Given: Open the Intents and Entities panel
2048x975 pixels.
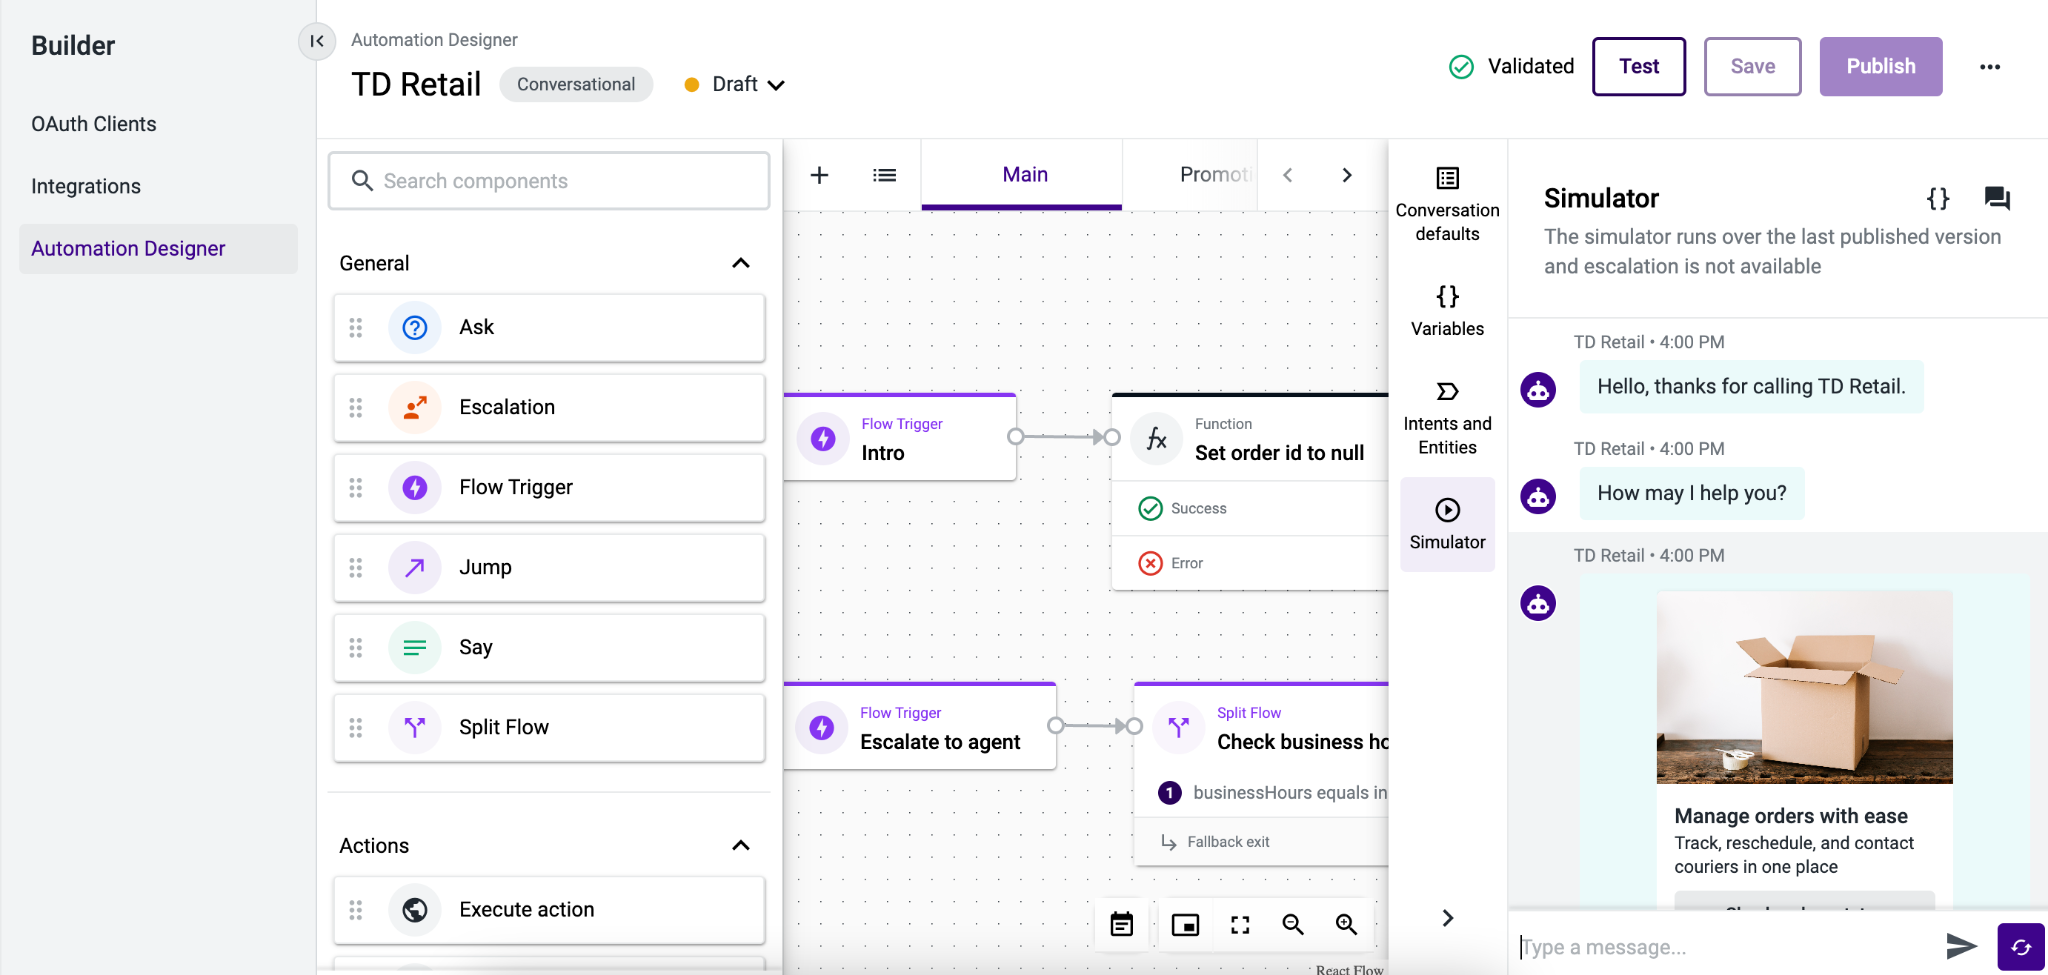Looking at the screenshot, I should point(1447,415).
